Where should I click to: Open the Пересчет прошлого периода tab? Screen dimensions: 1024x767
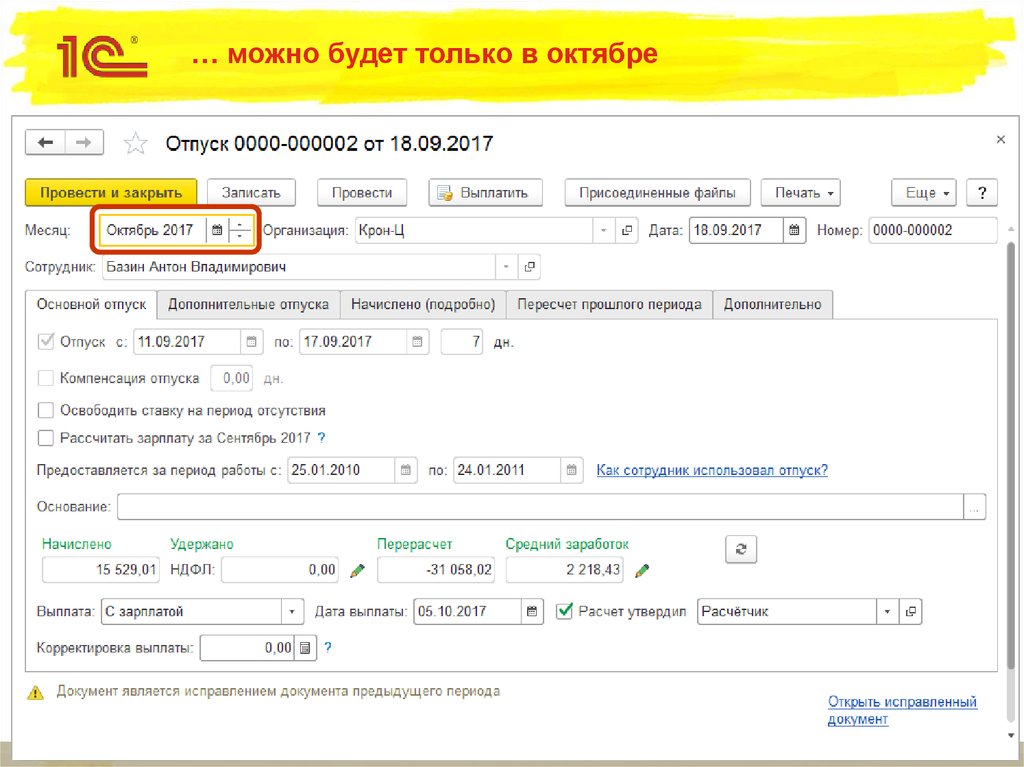(x=608, y=305)
